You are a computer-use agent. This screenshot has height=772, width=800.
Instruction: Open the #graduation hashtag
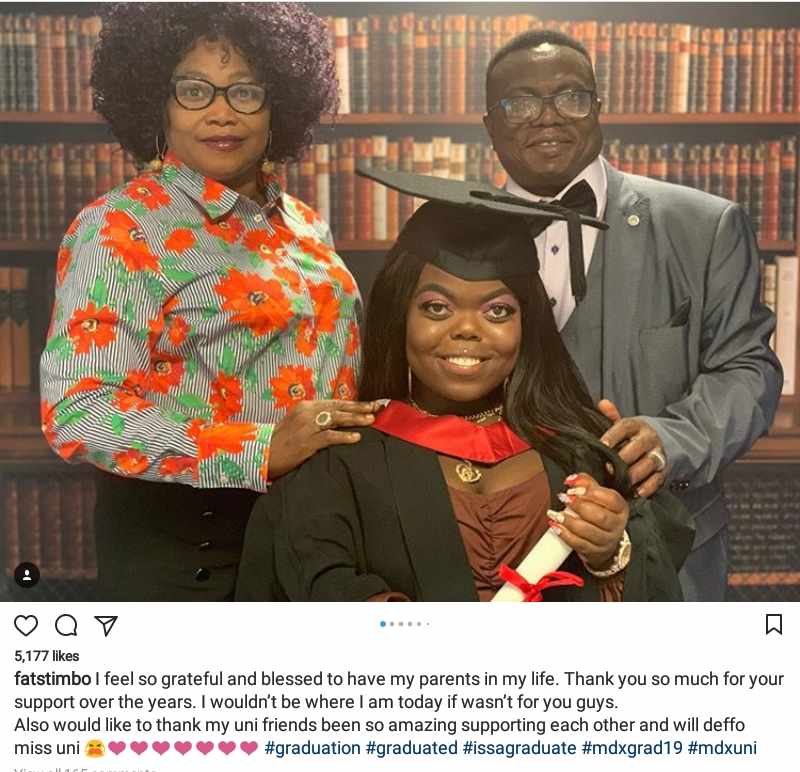click(x=313, y=748)
